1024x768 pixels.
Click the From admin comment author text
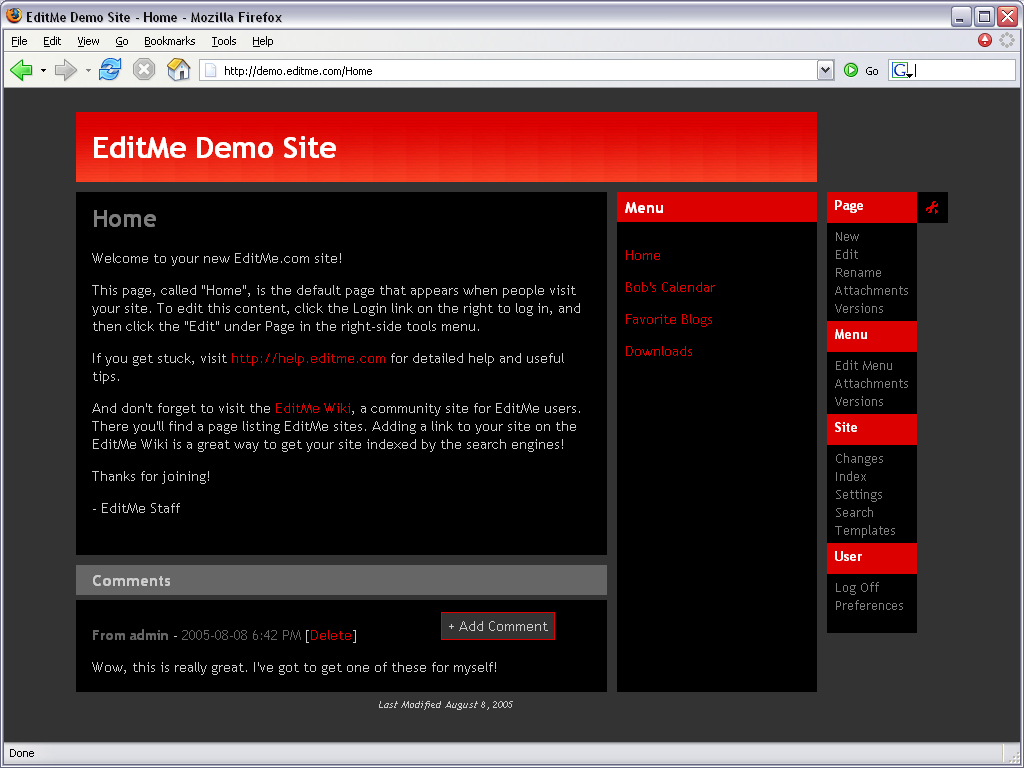coord(130,635)
